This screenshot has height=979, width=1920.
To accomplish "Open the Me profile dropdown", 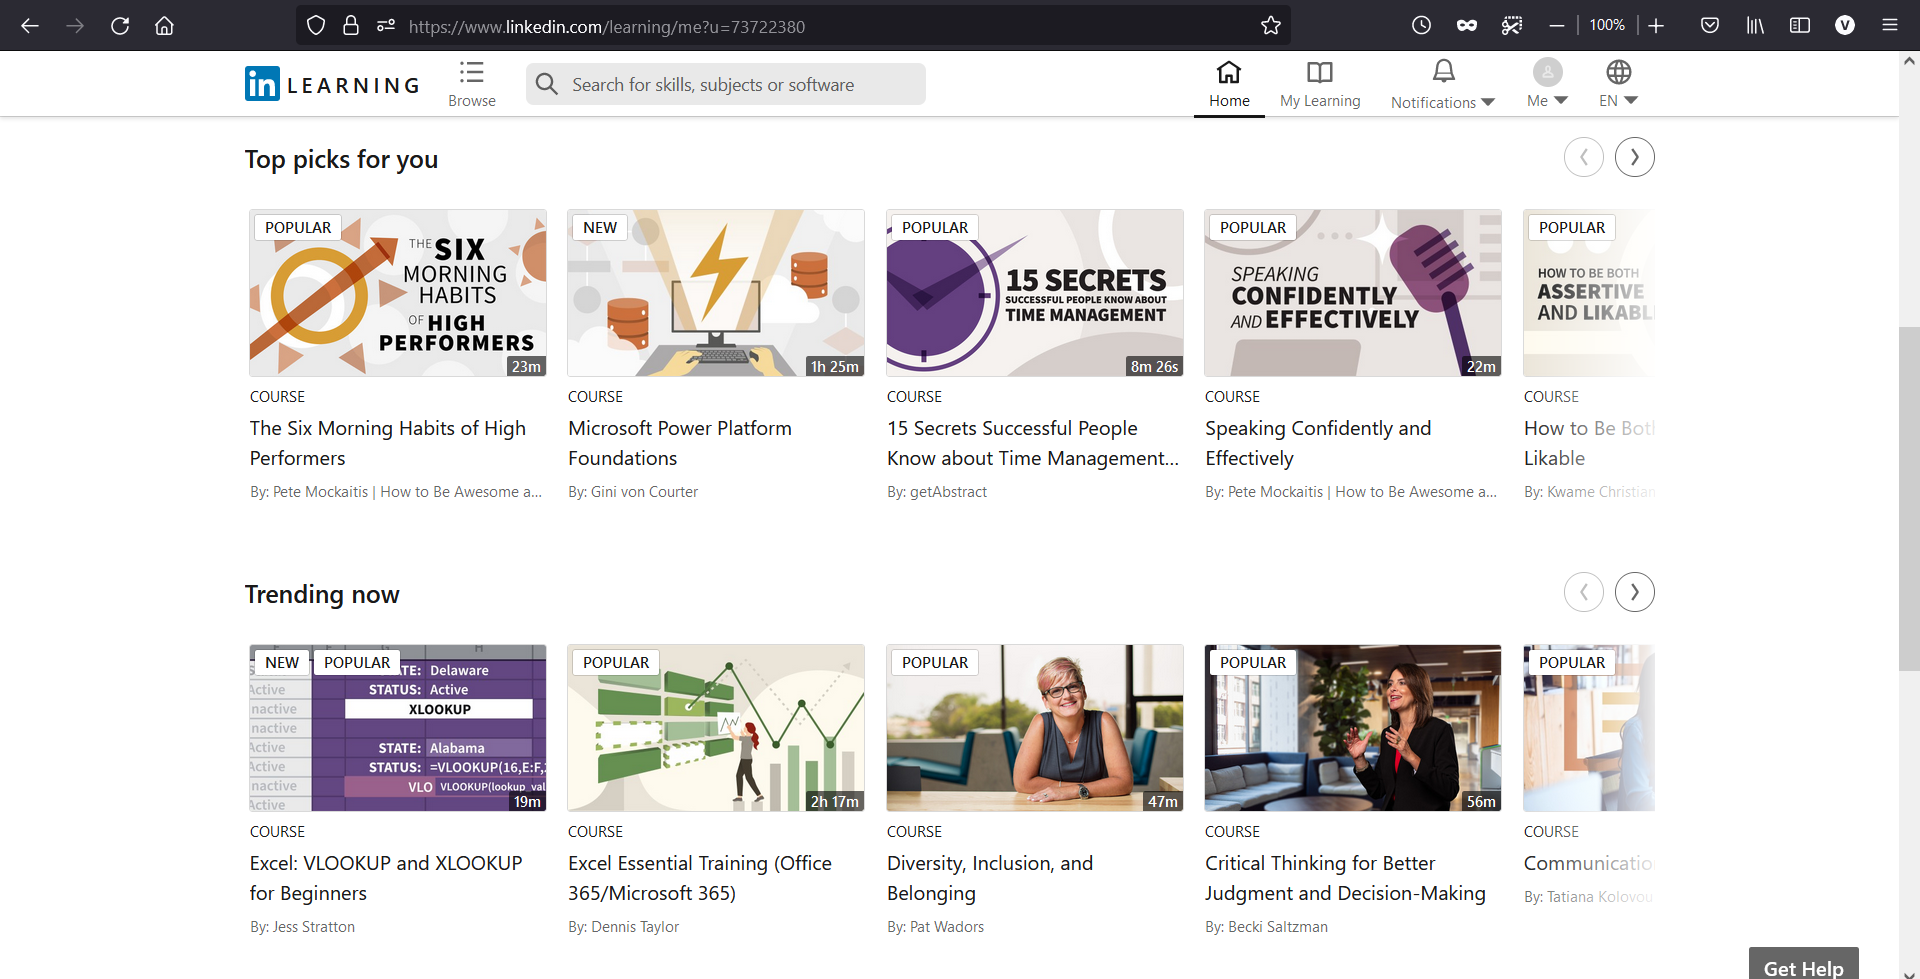I will (1547, 84).
